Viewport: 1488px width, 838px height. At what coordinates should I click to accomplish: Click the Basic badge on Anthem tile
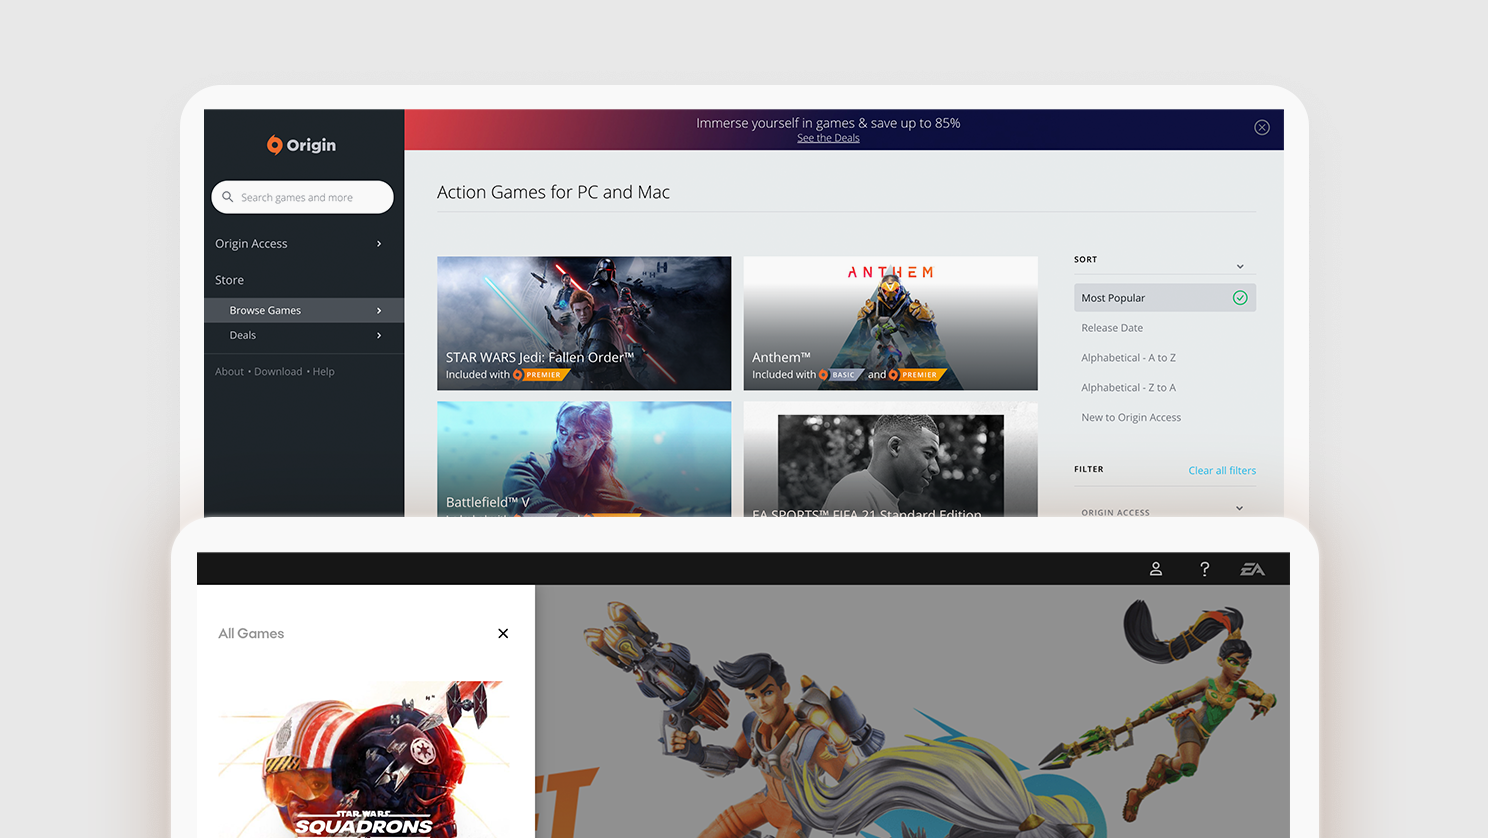coord(840,375)
